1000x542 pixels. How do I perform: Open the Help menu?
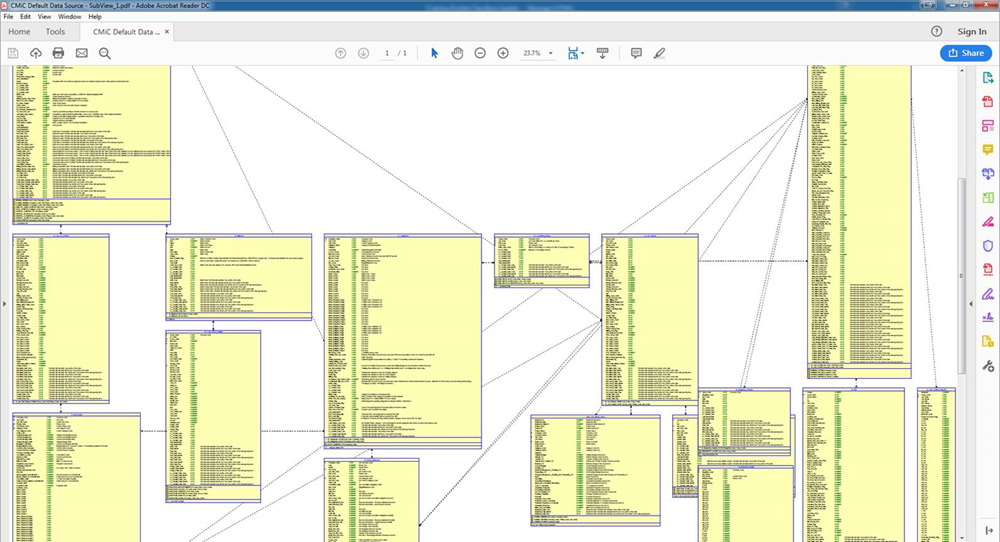point(95,17)
